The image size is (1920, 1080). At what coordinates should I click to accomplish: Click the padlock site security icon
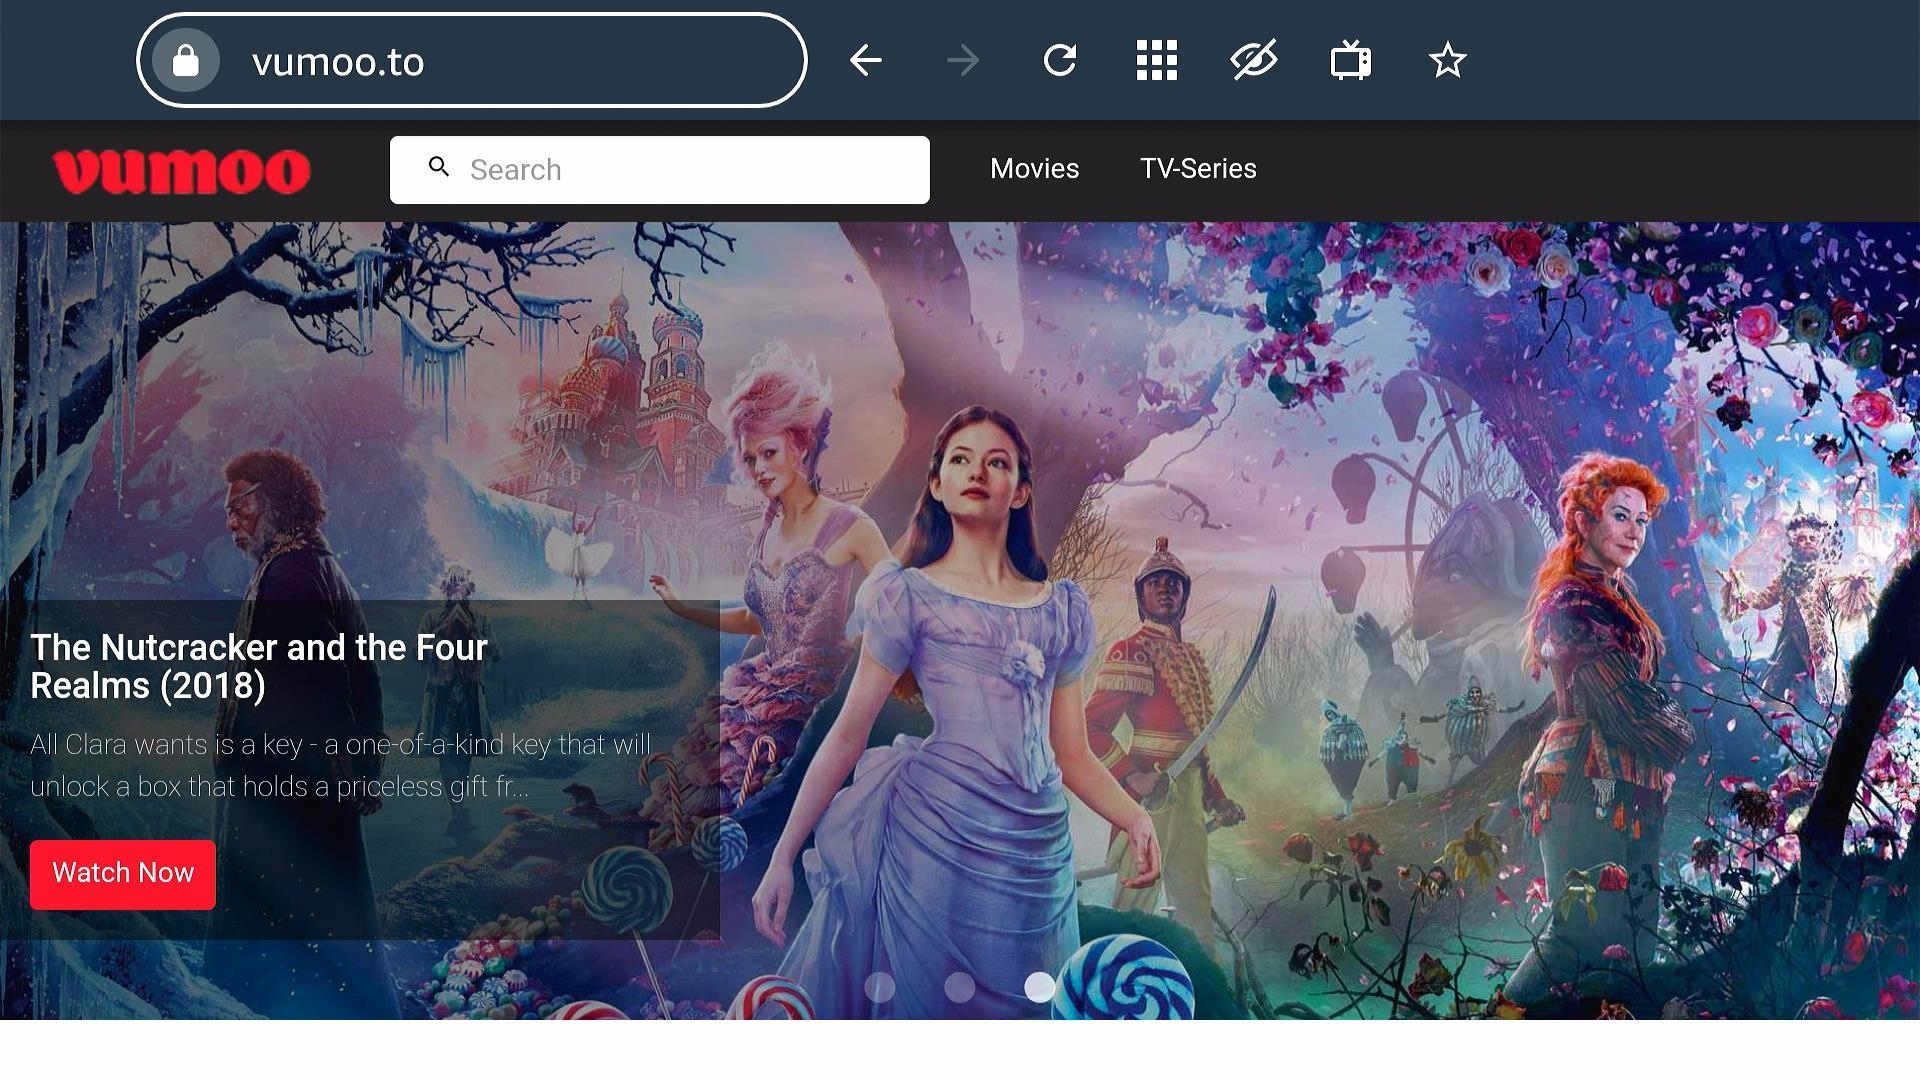(186, 61)
